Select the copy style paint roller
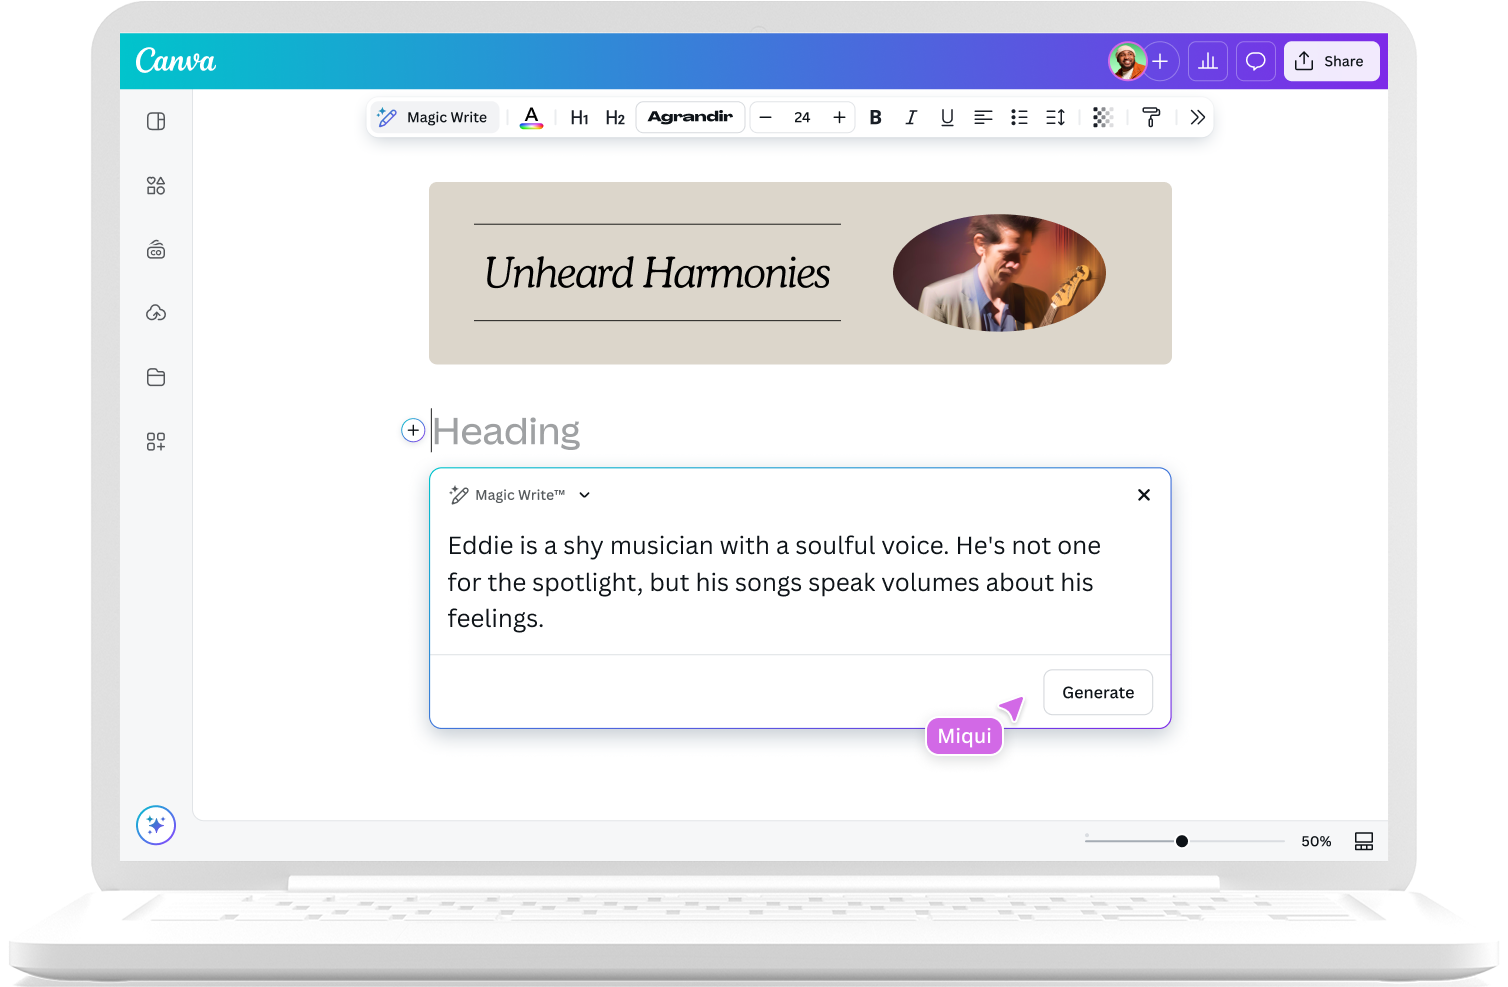The image size is (1508, 987). (1151, 118)
